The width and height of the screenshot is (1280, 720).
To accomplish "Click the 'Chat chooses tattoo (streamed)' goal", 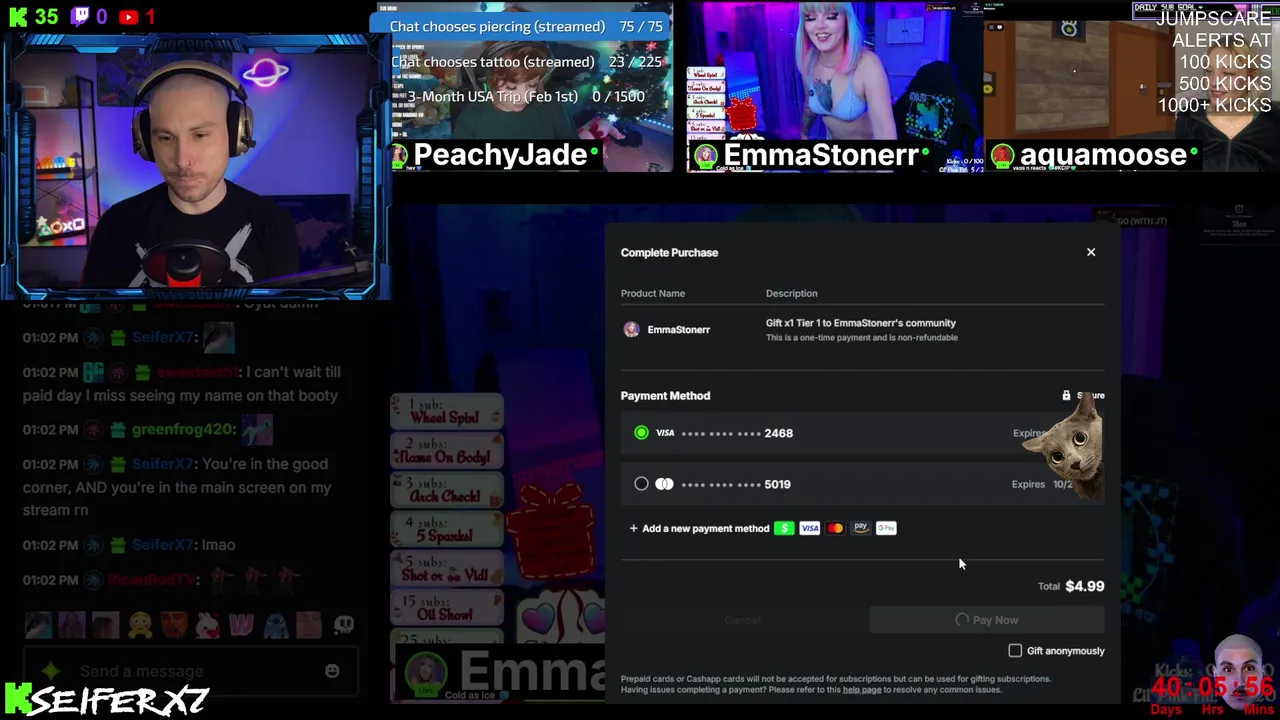I will 492,62.
